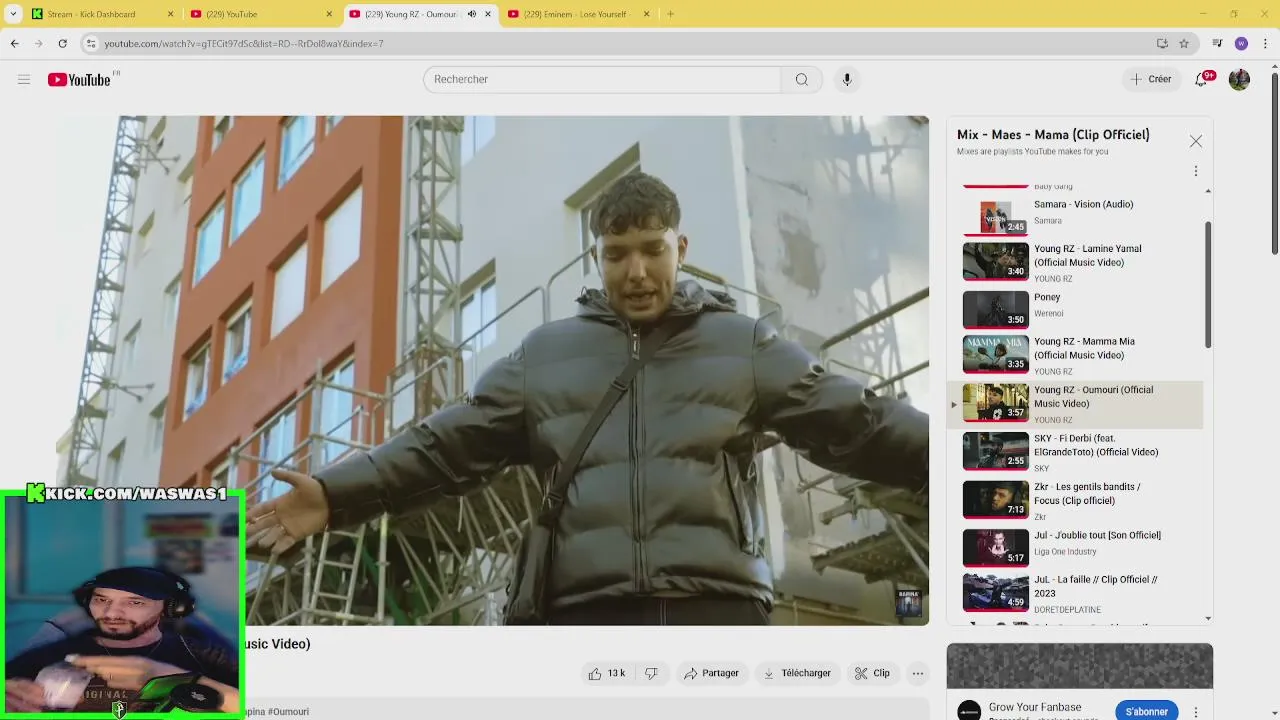Start voice search with microphone icon
The width and height of the screenshot is (1280, 720).
pyautogui.click(x=847, y=79)
